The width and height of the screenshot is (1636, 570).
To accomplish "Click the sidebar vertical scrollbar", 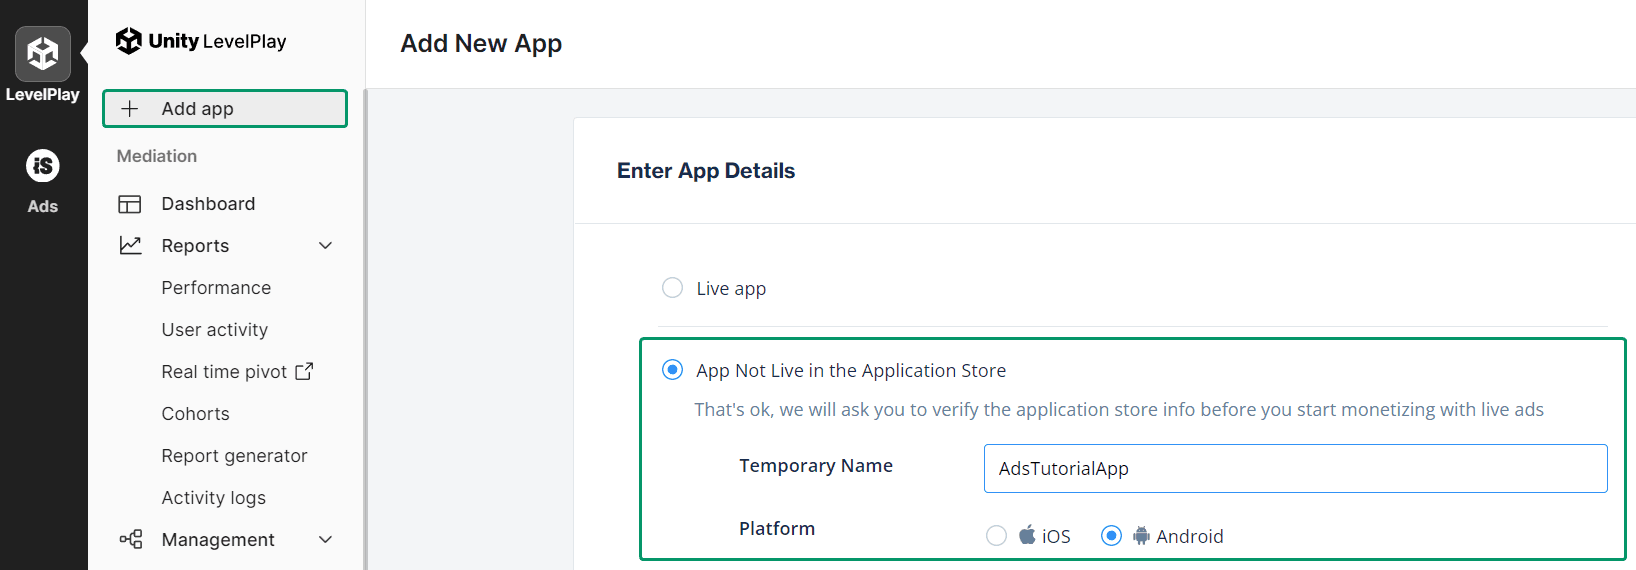I will pos(365,329).
